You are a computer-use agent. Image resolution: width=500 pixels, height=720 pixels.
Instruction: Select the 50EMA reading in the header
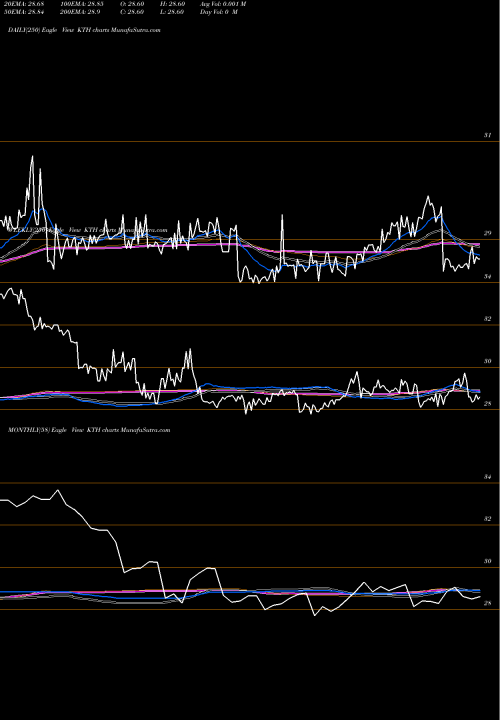pyautogui.click(x=24, y=12)
